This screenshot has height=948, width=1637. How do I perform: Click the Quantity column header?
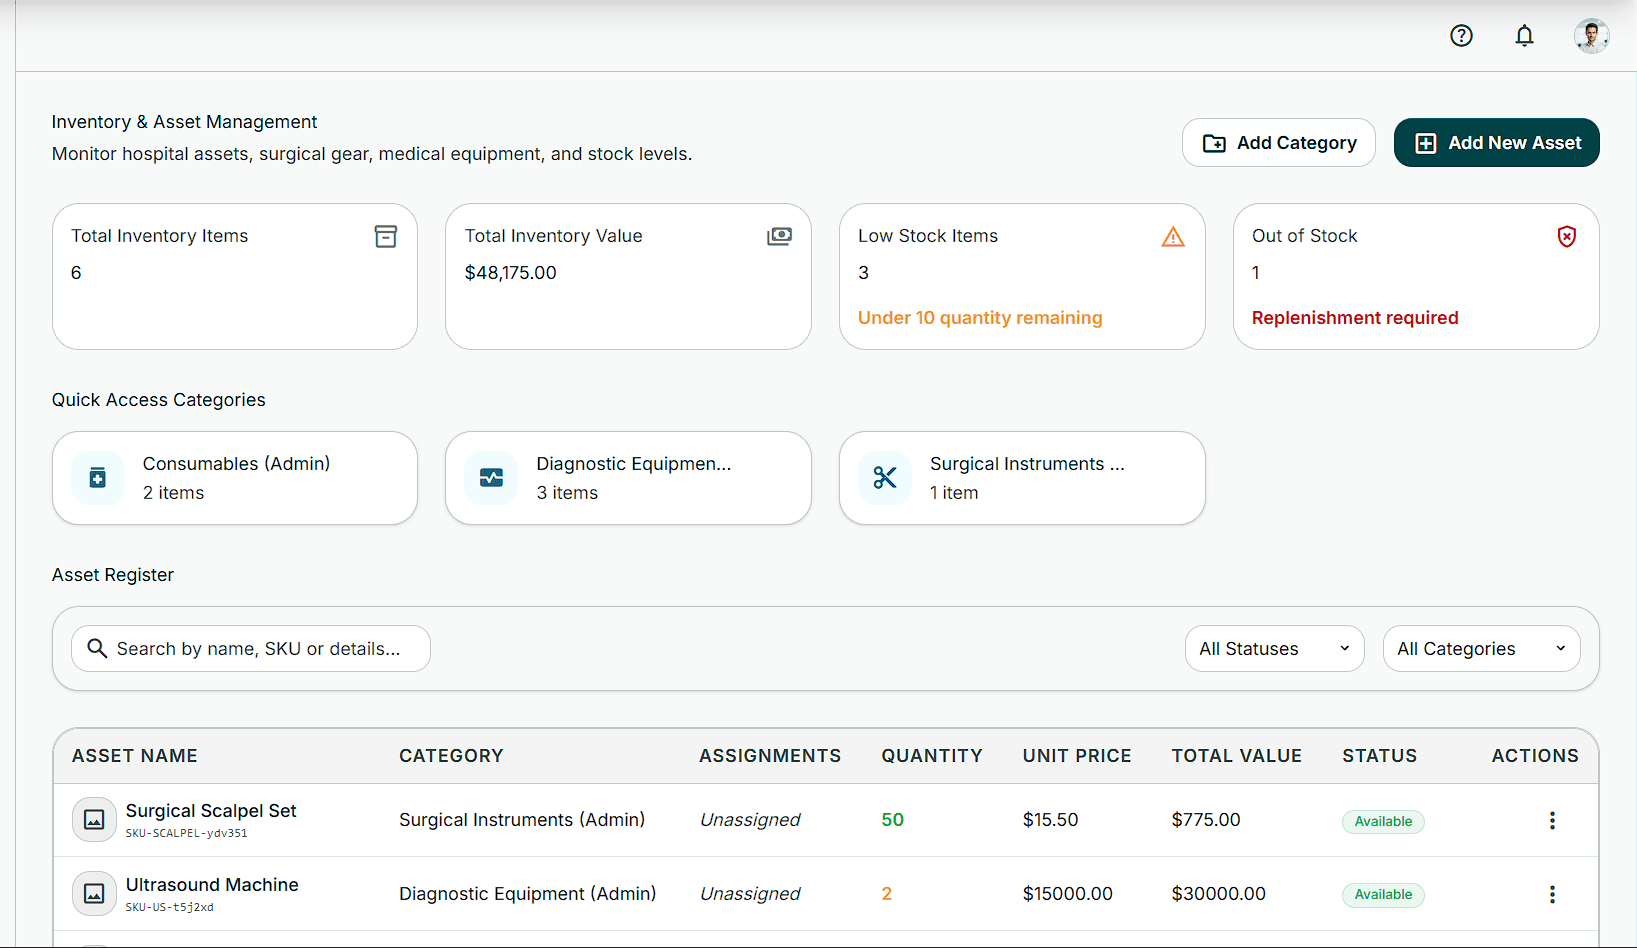tap(932, 756)
